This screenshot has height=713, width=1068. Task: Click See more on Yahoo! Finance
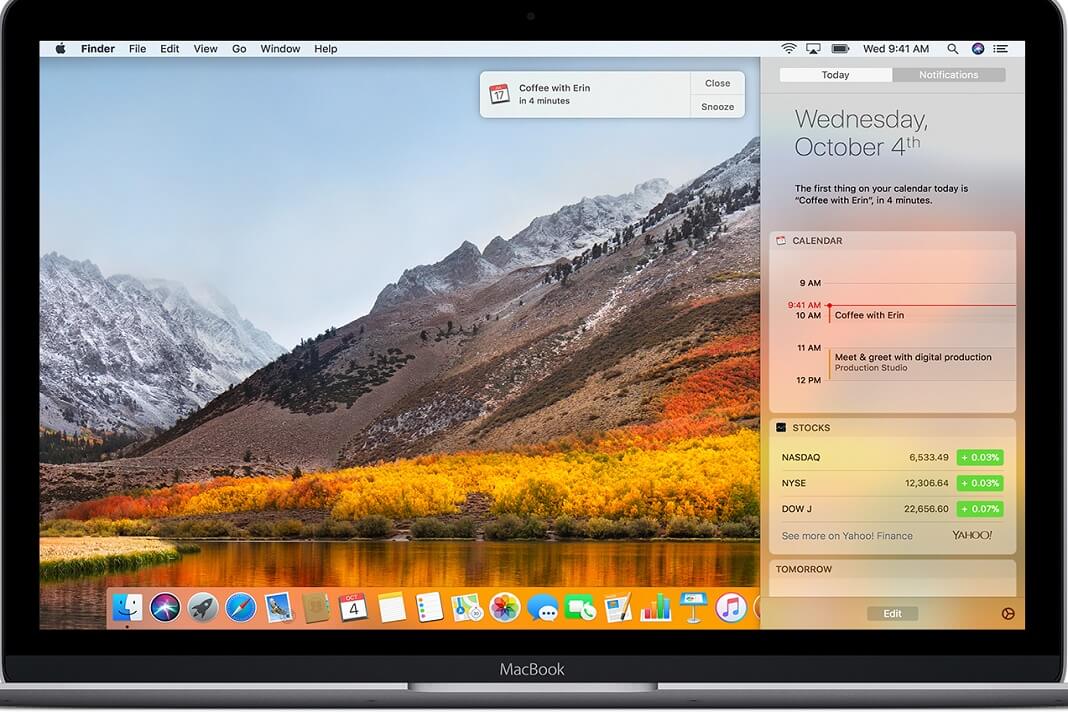click(x=847, y=536)
